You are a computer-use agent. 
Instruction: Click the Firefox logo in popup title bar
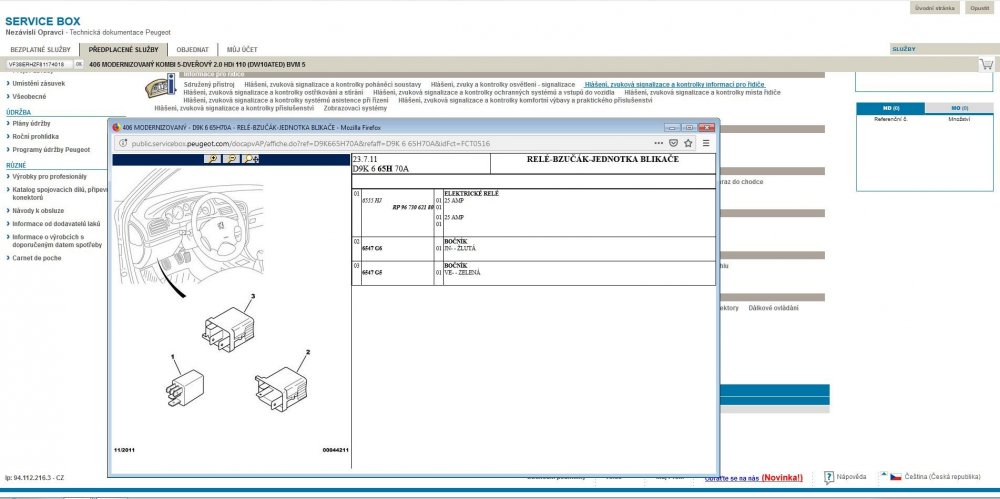116,128
